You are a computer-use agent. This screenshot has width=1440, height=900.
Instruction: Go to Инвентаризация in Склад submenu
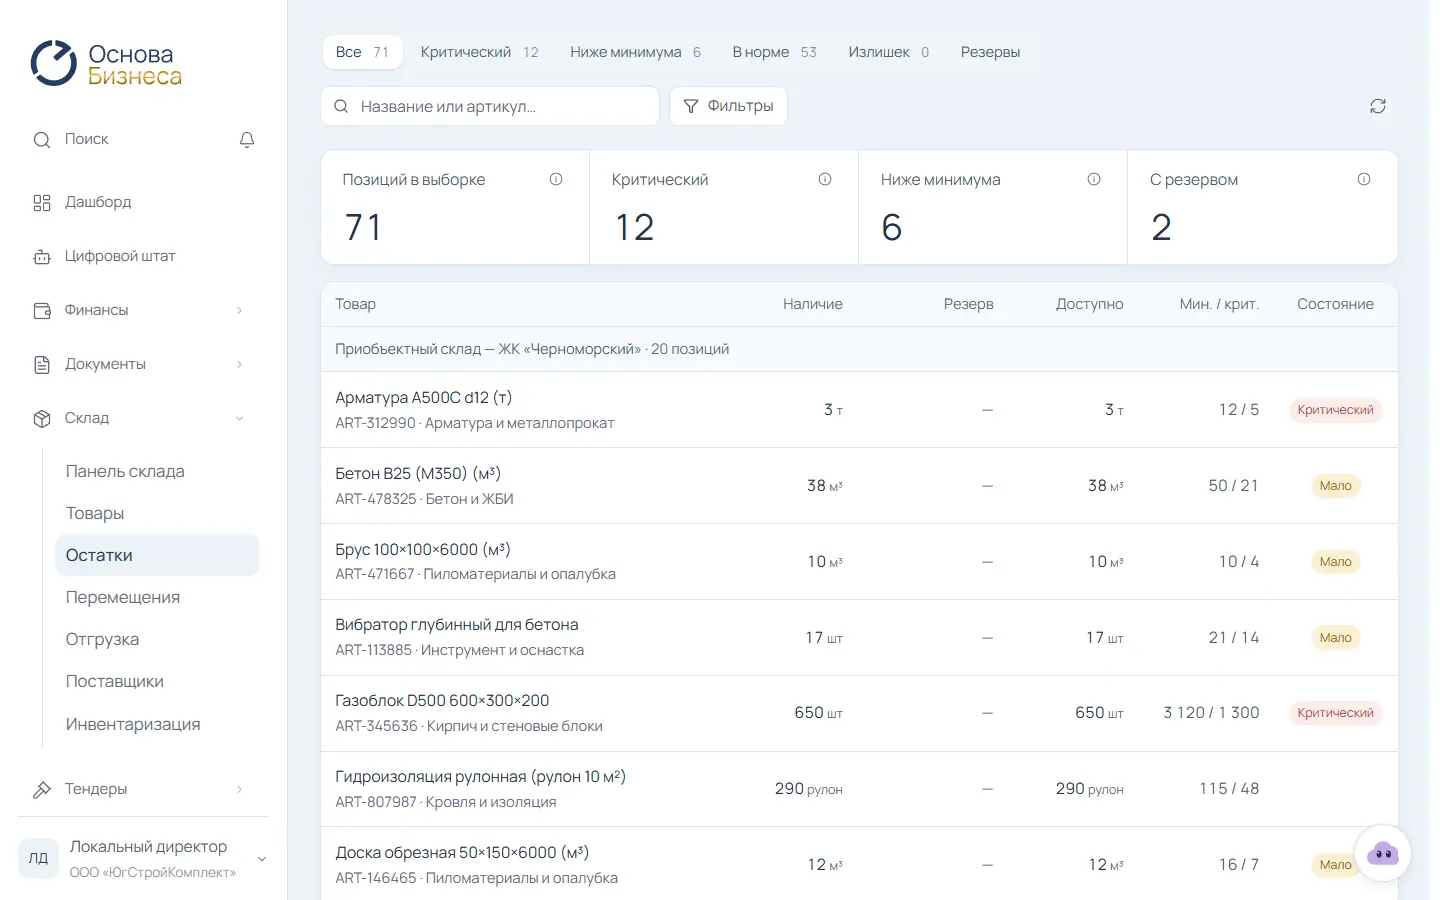point(133,724)
